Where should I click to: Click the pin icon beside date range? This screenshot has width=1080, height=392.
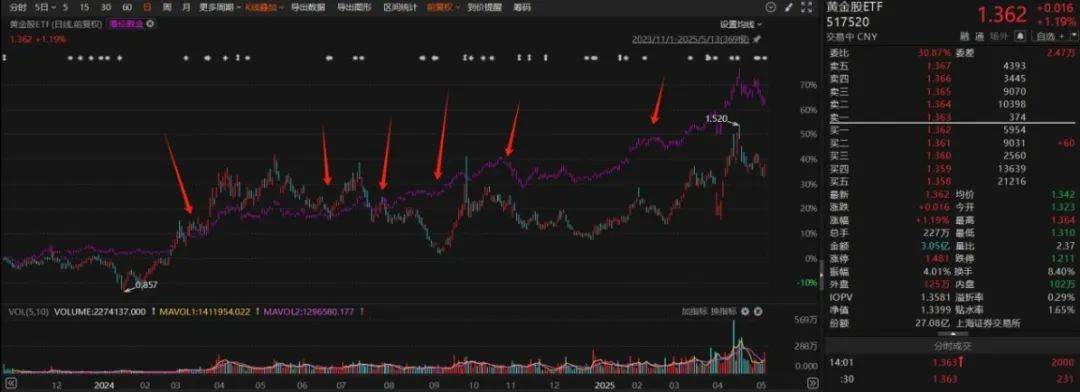click(x=757, y=39)
